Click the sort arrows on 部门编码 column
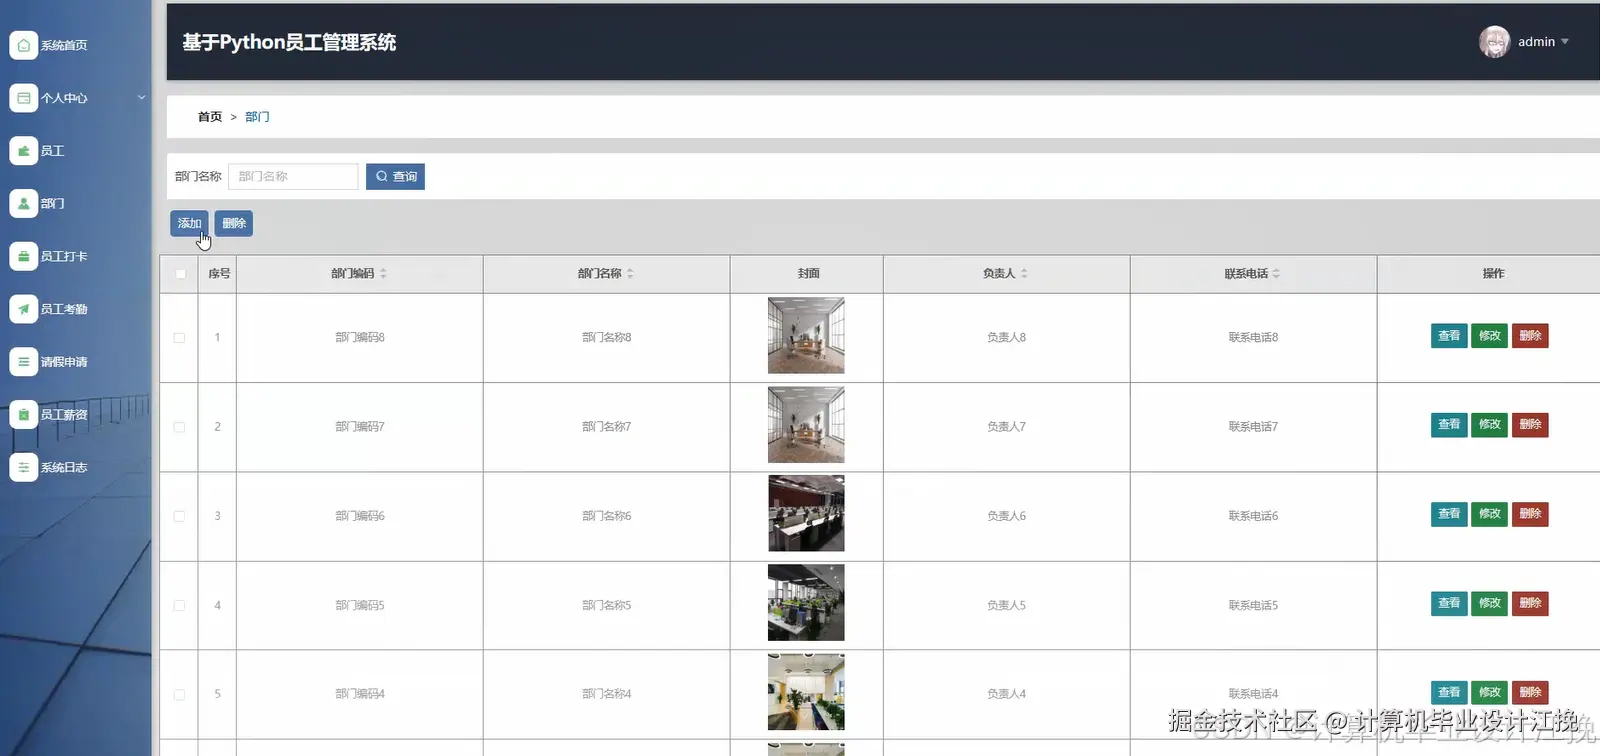Viewport: 1600px width, 756px height. (383, 273)
